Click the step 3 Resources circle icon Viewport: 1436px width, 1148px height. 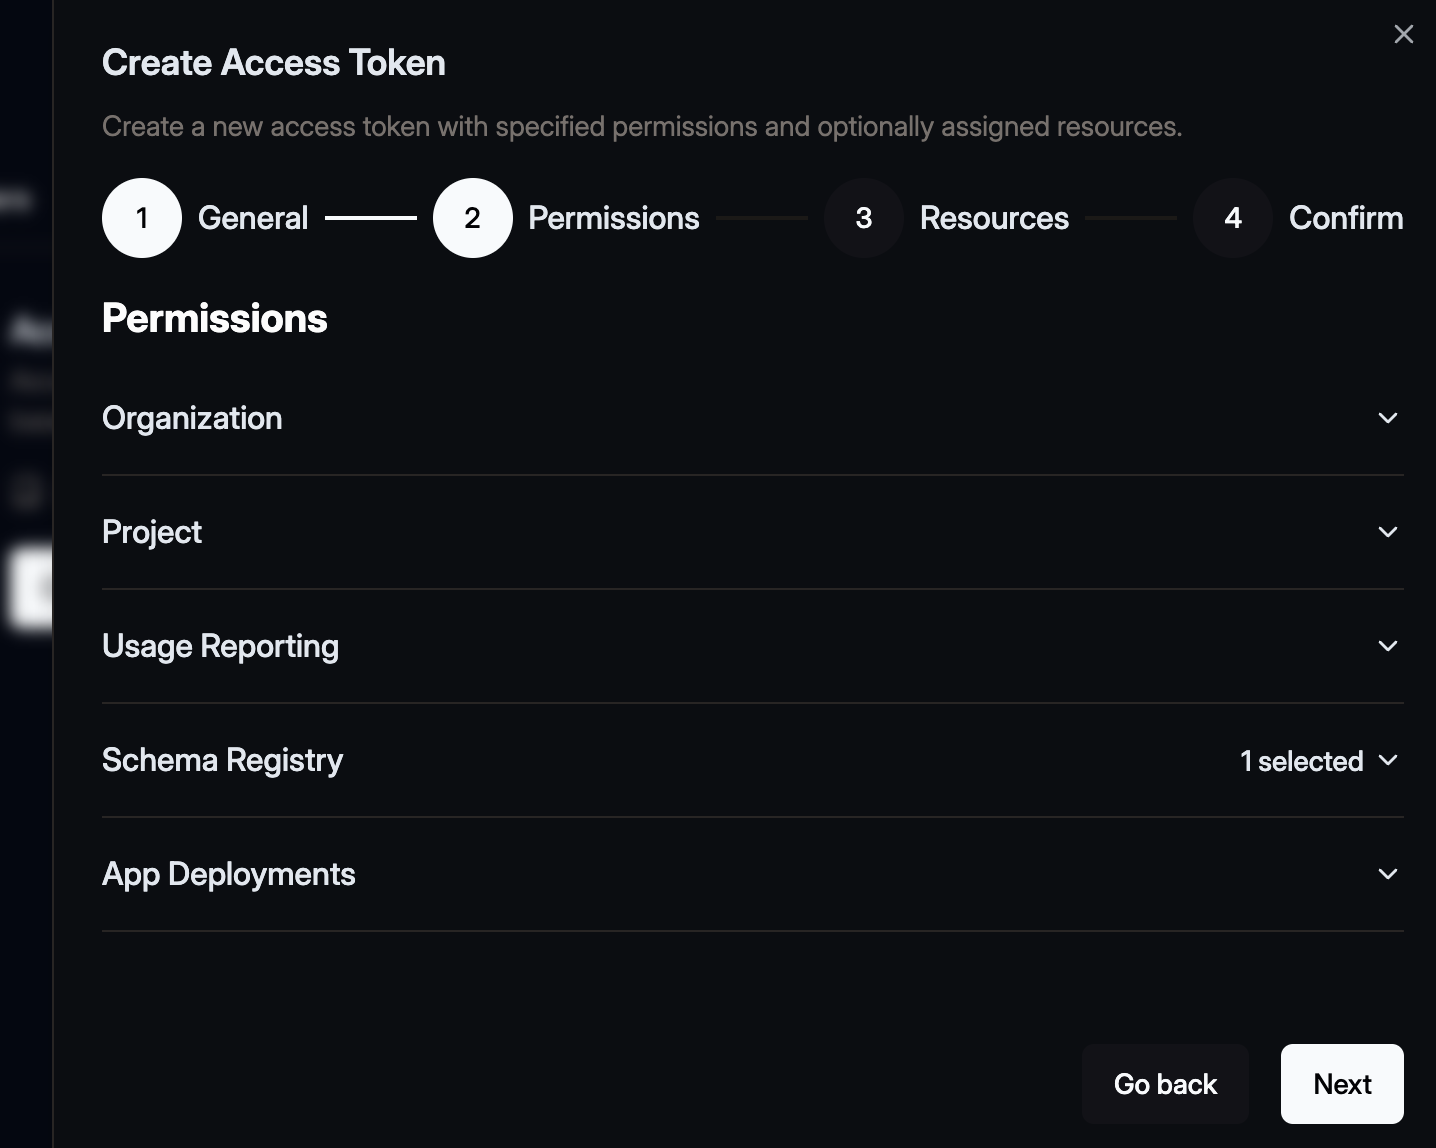(863, 218)
